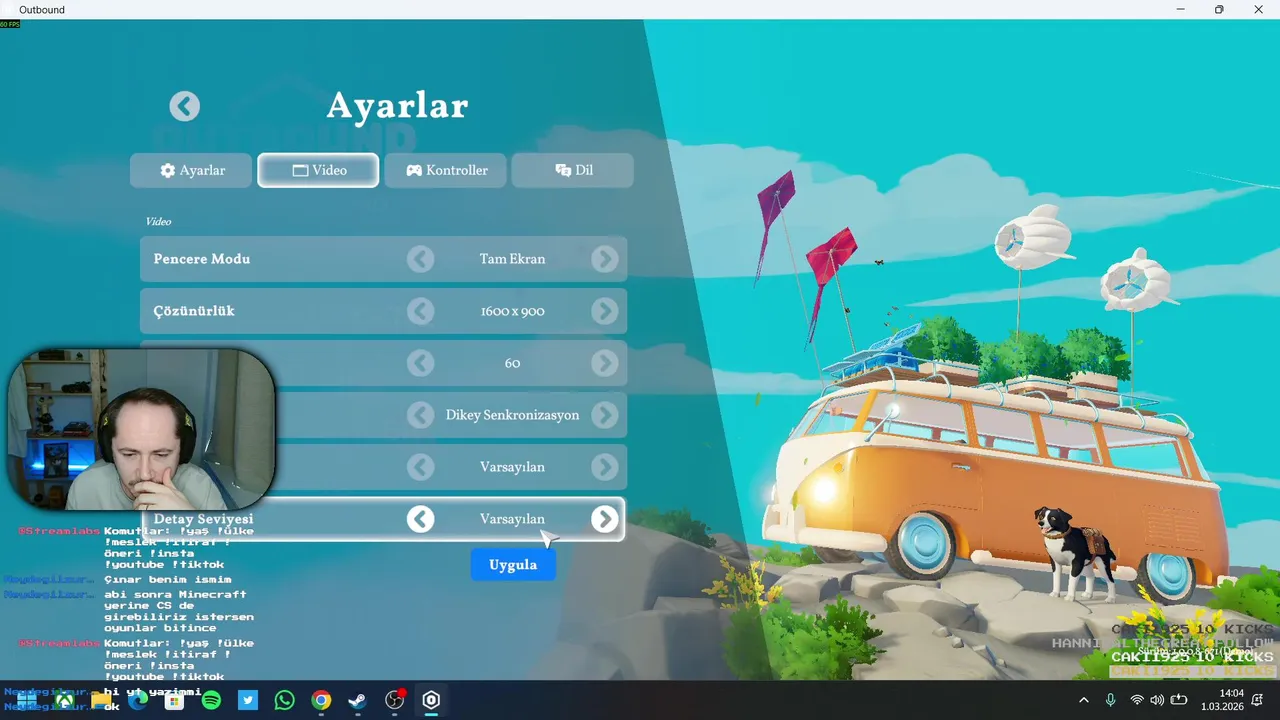Open Spotify from the taskbar

pos(211,701)
